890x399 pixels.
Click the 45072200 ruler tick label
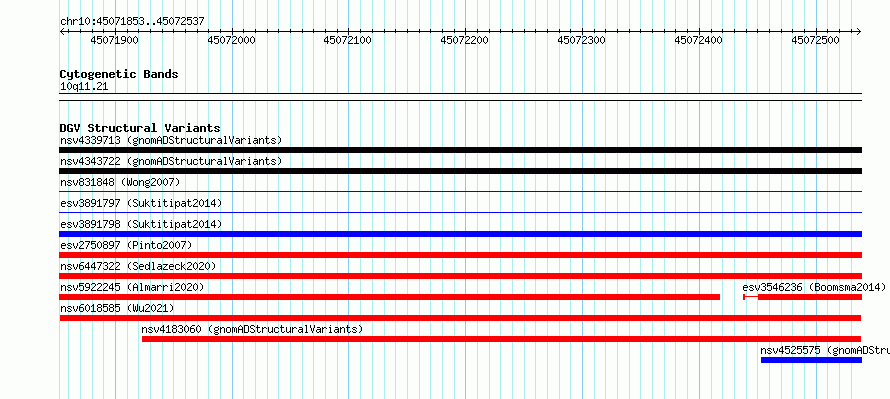pos(464,40)
